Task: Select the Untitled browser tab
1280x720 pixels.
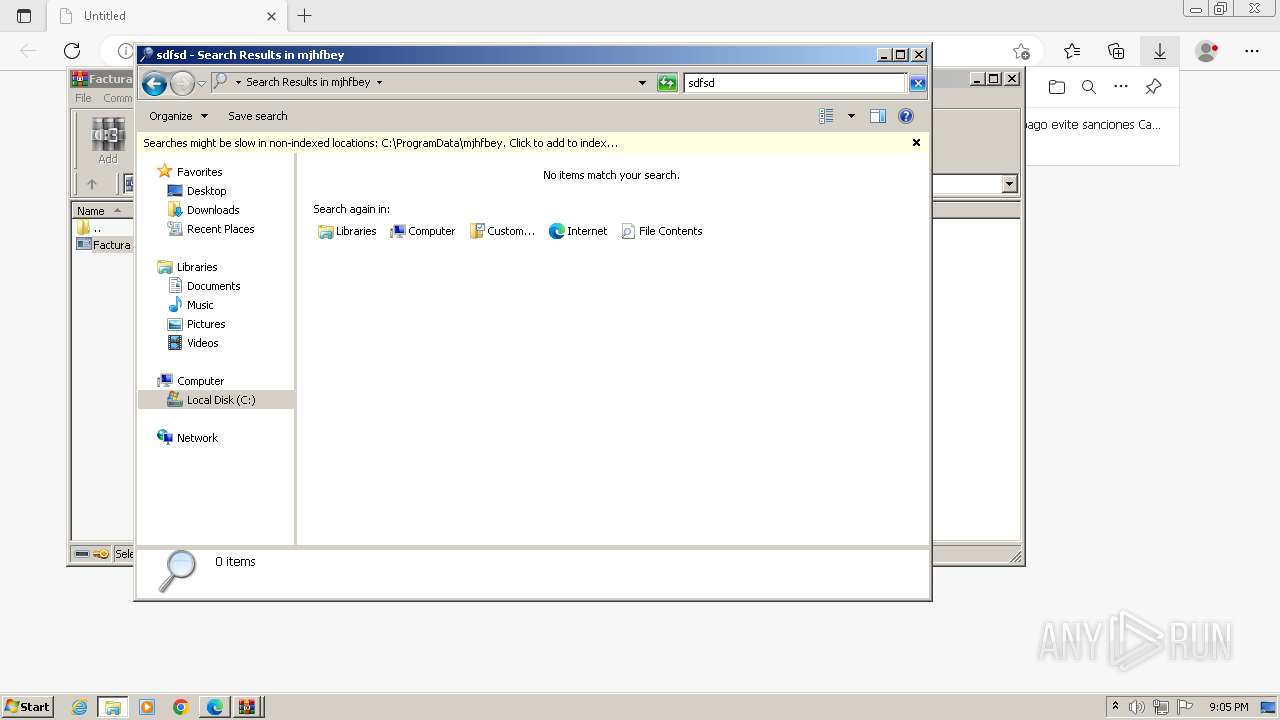Action: coord(167,16)
